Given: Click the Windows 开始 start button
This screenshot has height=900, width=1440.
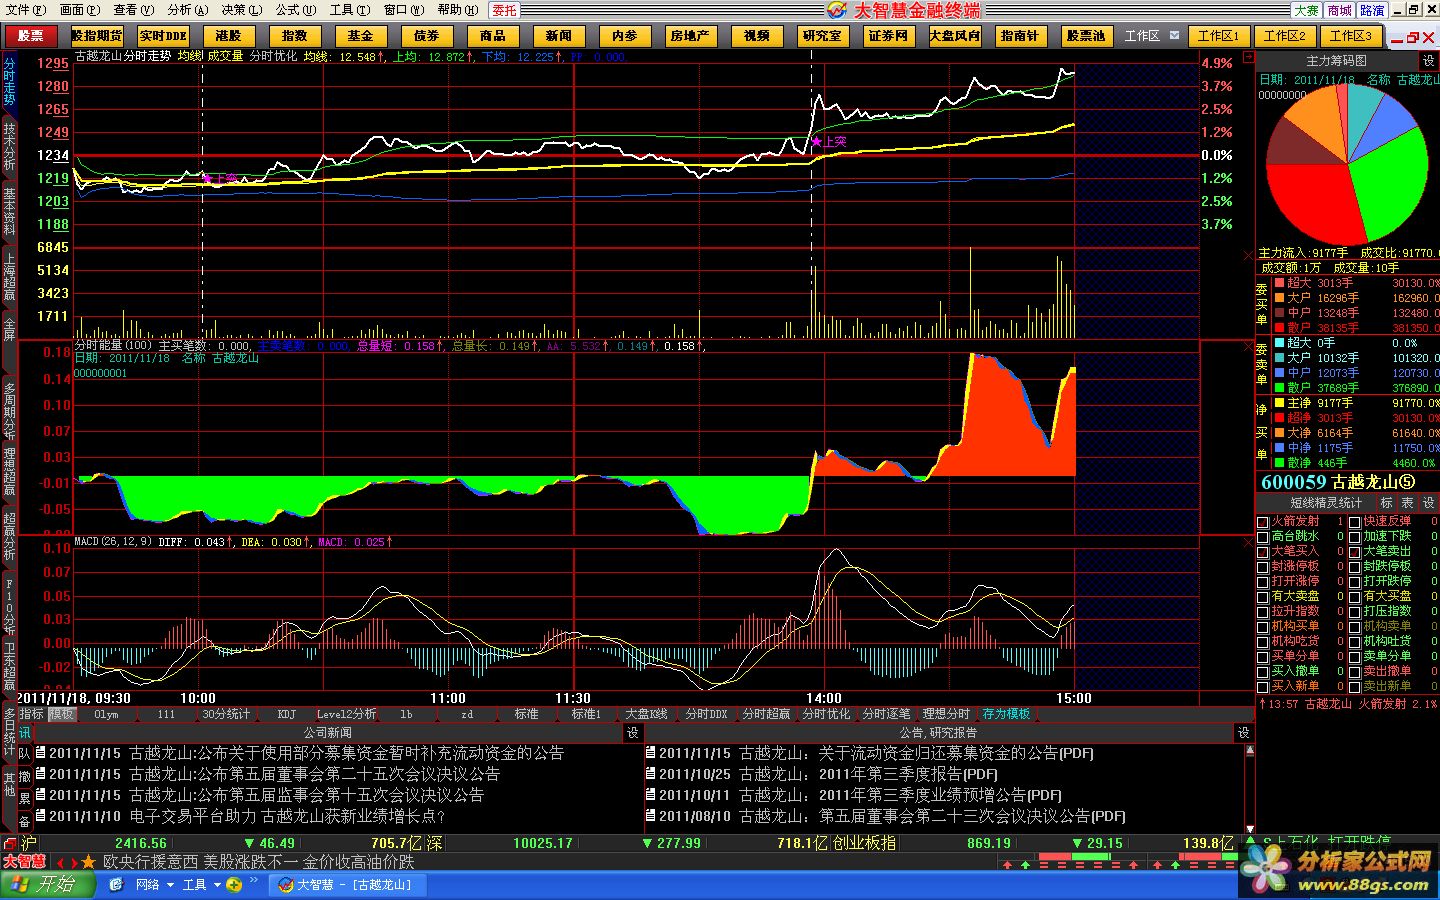Looking at the screenshot, I should coord(49,885).
